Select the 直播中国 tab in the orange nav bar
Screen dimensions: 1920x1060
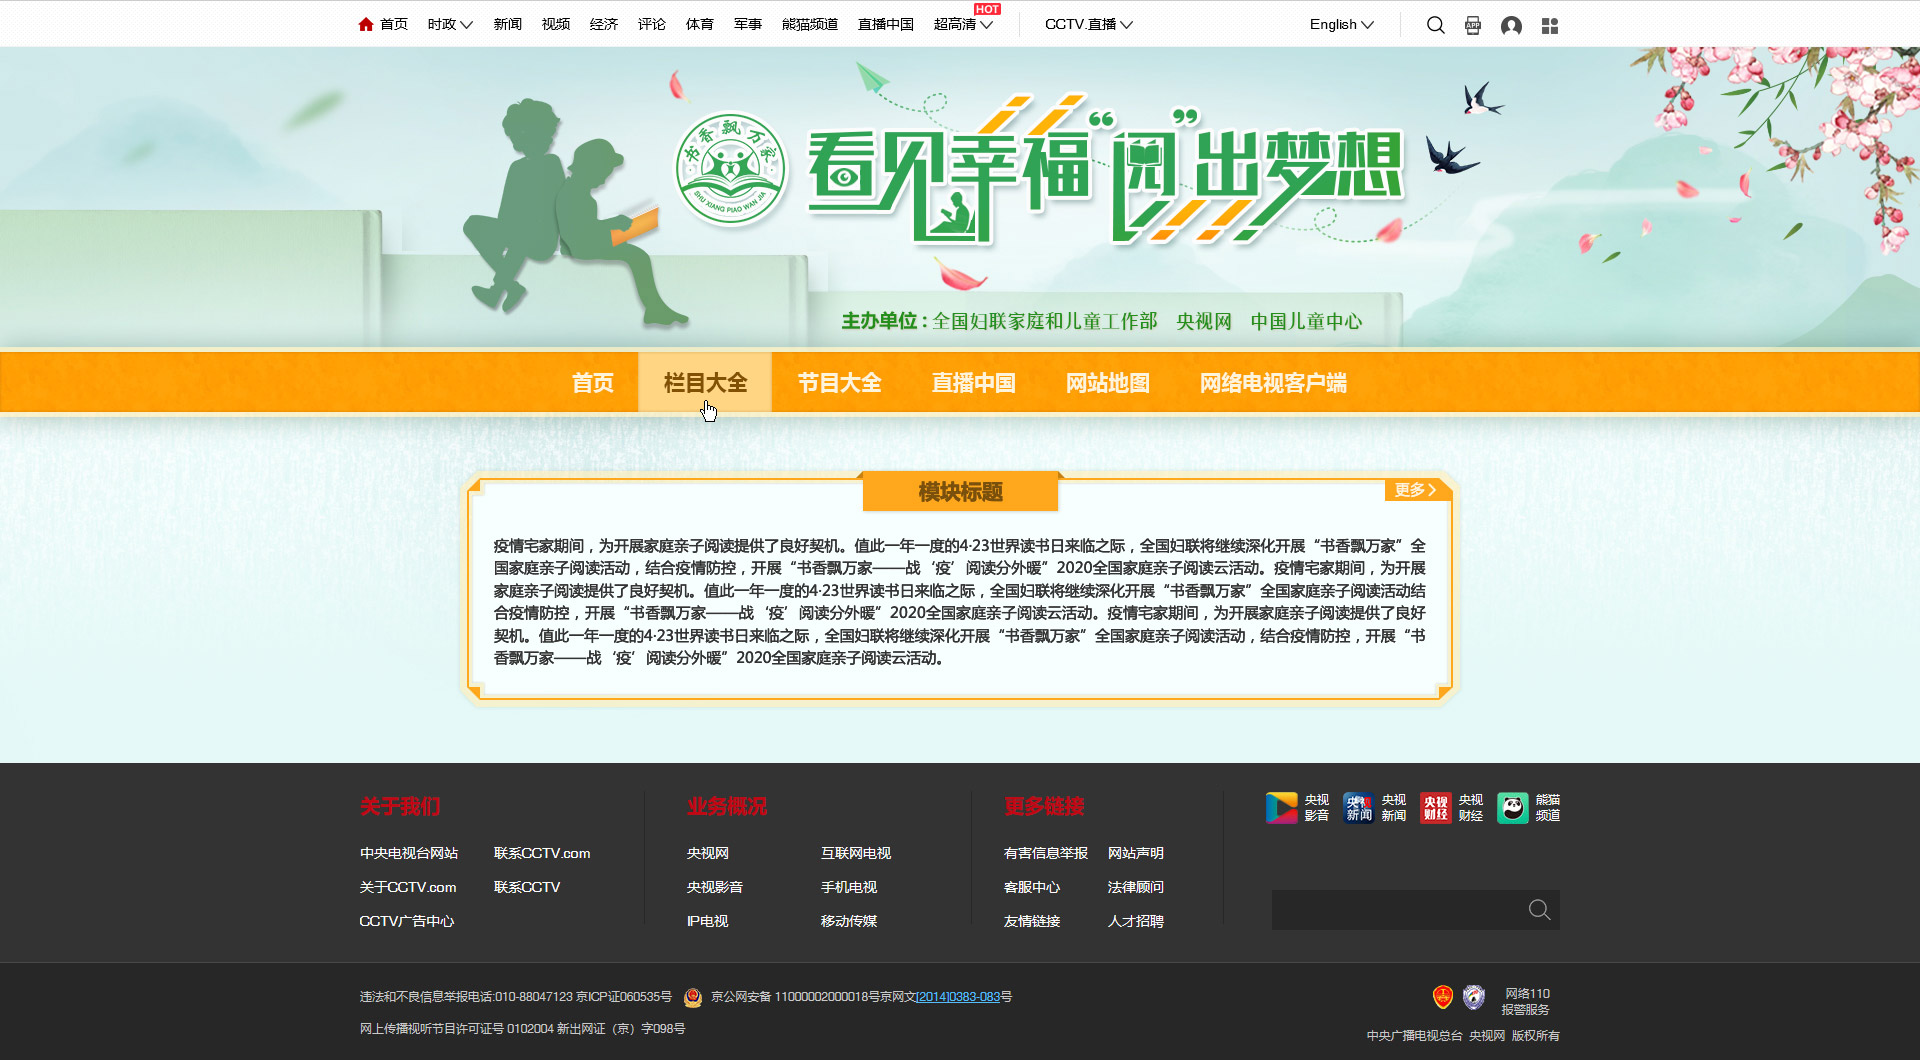pos(973,383)
